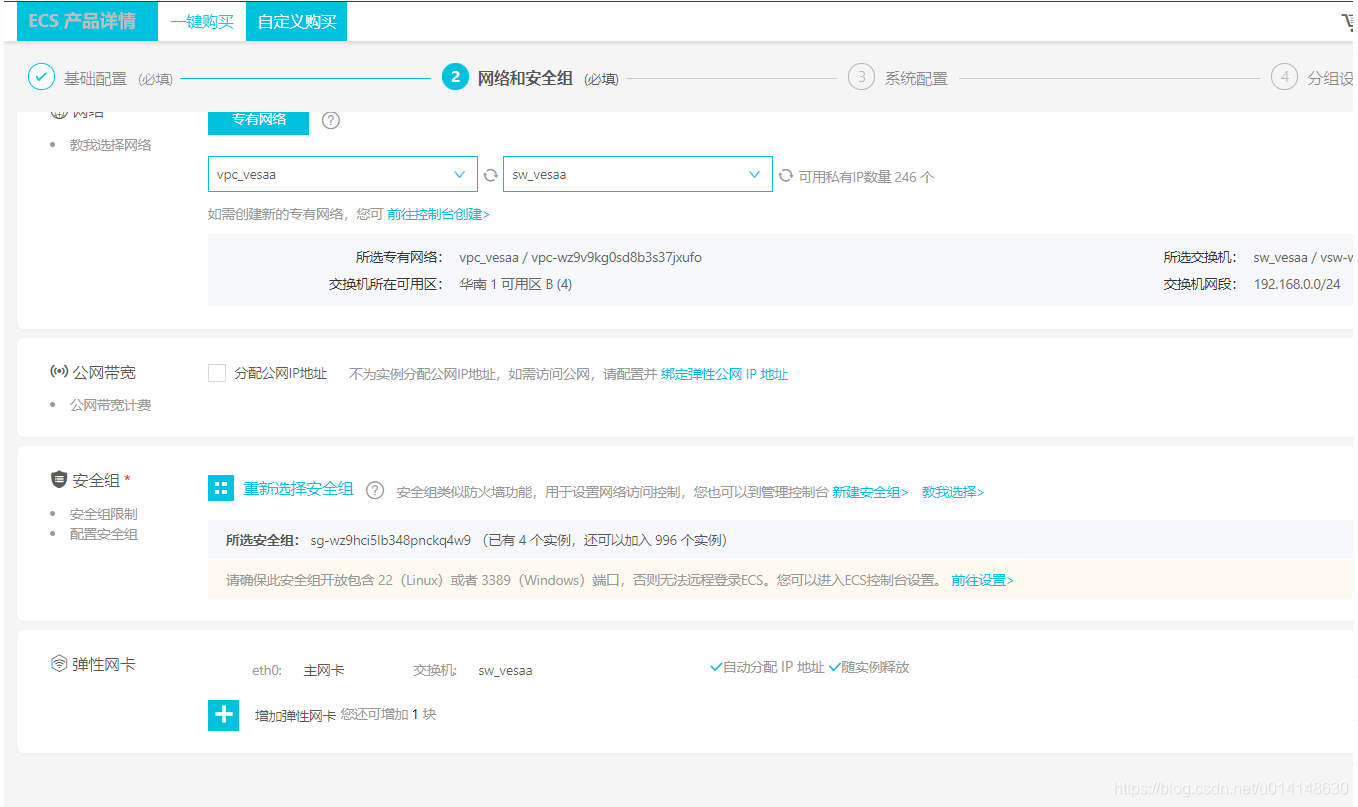Click the 增加弹性网卡 label
This screenshot has width=1358, height=807.
pyautogui.click(x=295, y=716)
